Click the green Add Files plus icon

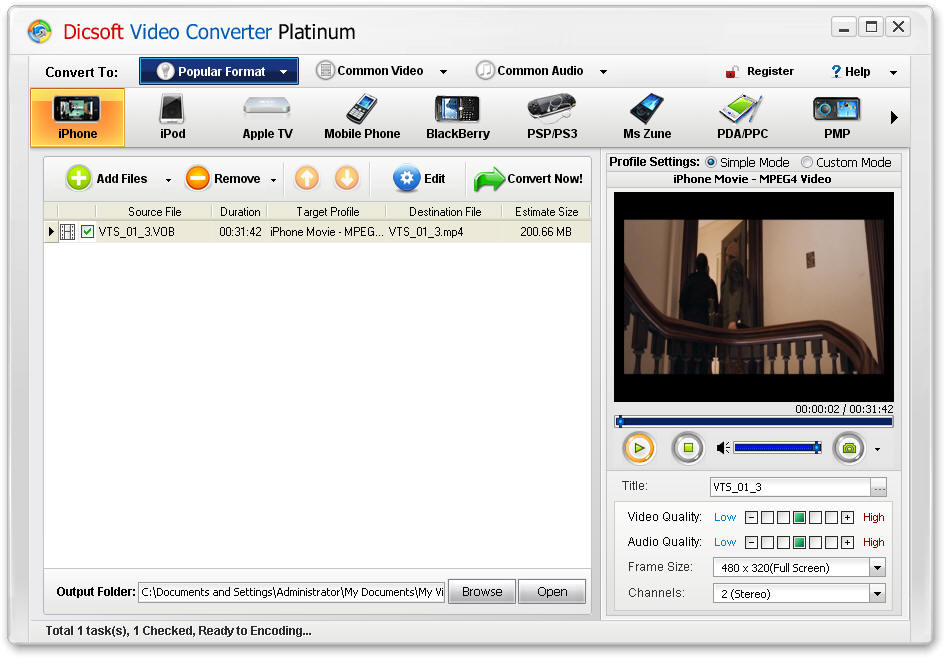[78, 178]
